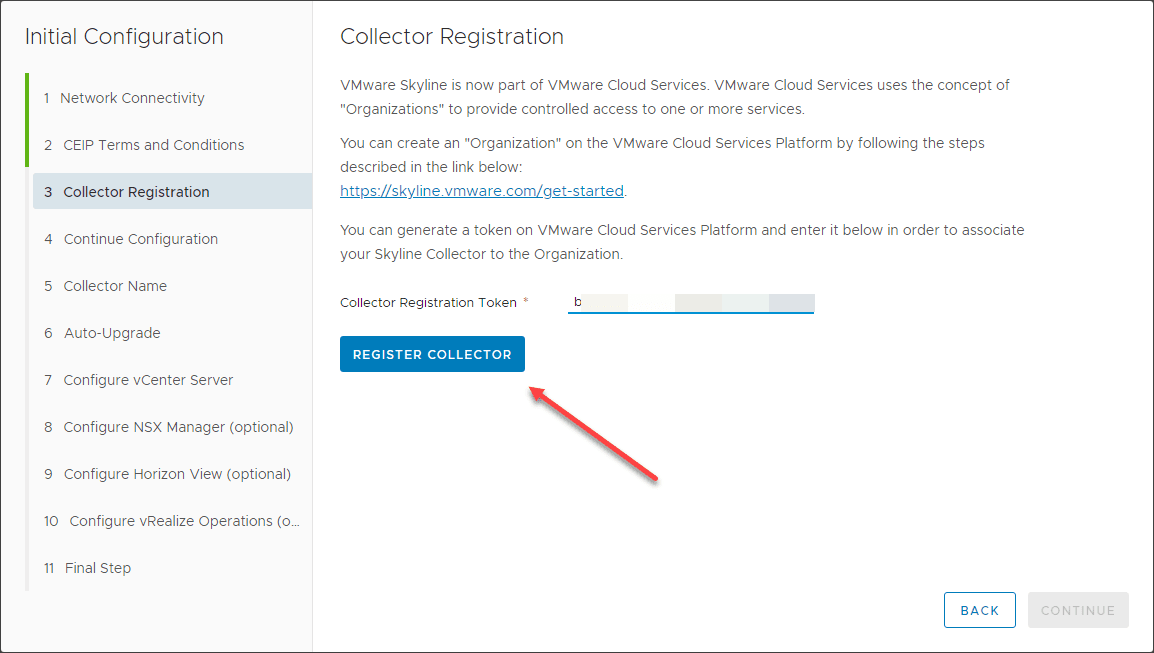Click the required field asterisk indicator

pos(525,300)
